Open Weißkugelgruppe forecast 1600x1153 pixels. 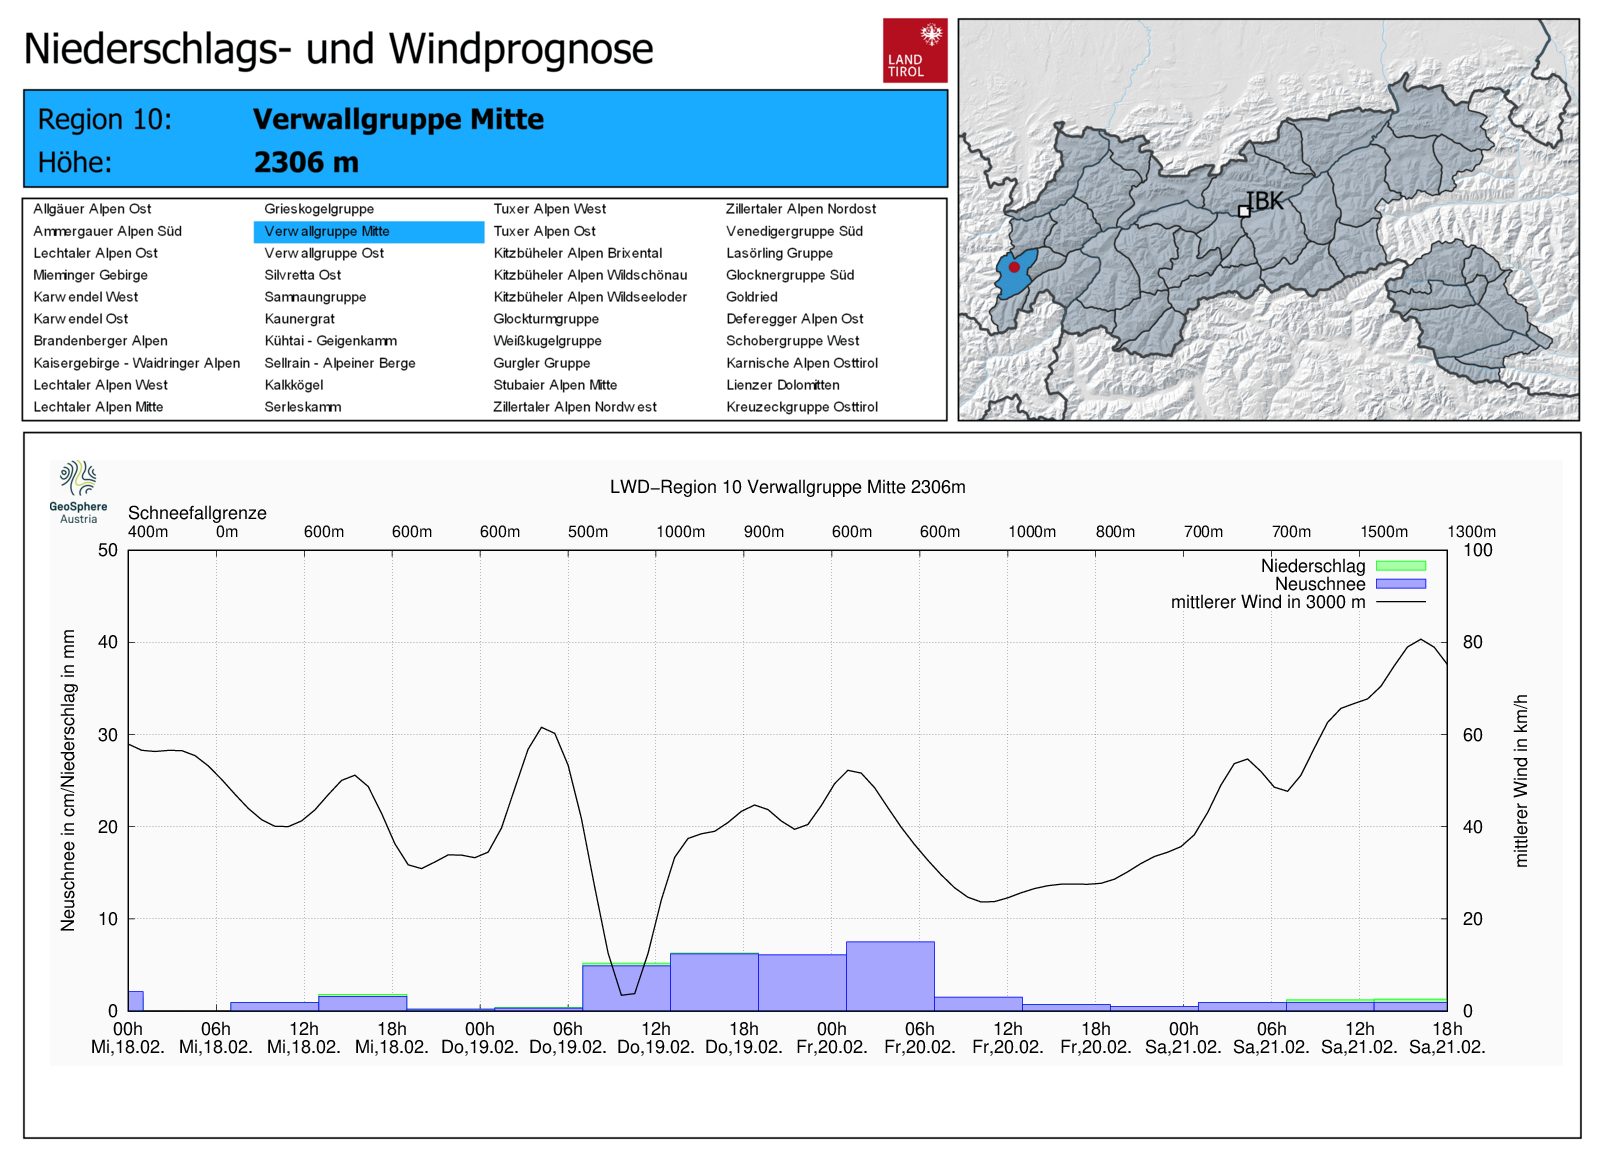[547, 341]
